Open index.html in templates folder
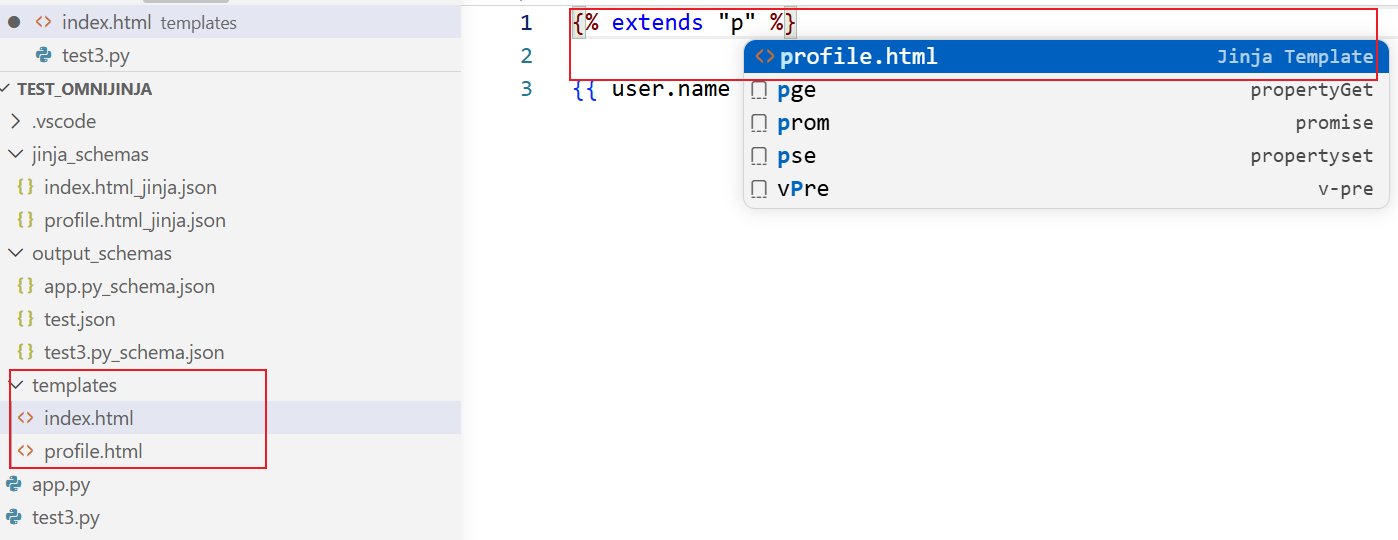Viewport: 1398px width, 540px height. (x=230, y=418)
